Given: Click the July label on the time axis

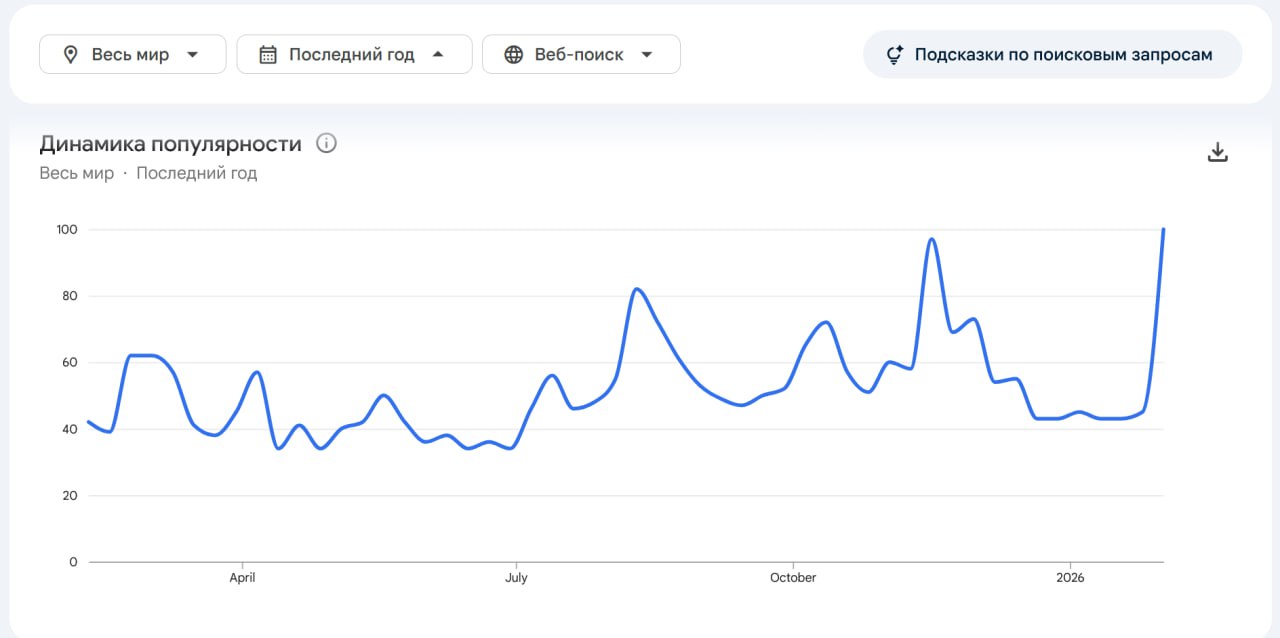Looking at the screenshot, I should pos(516,578).
